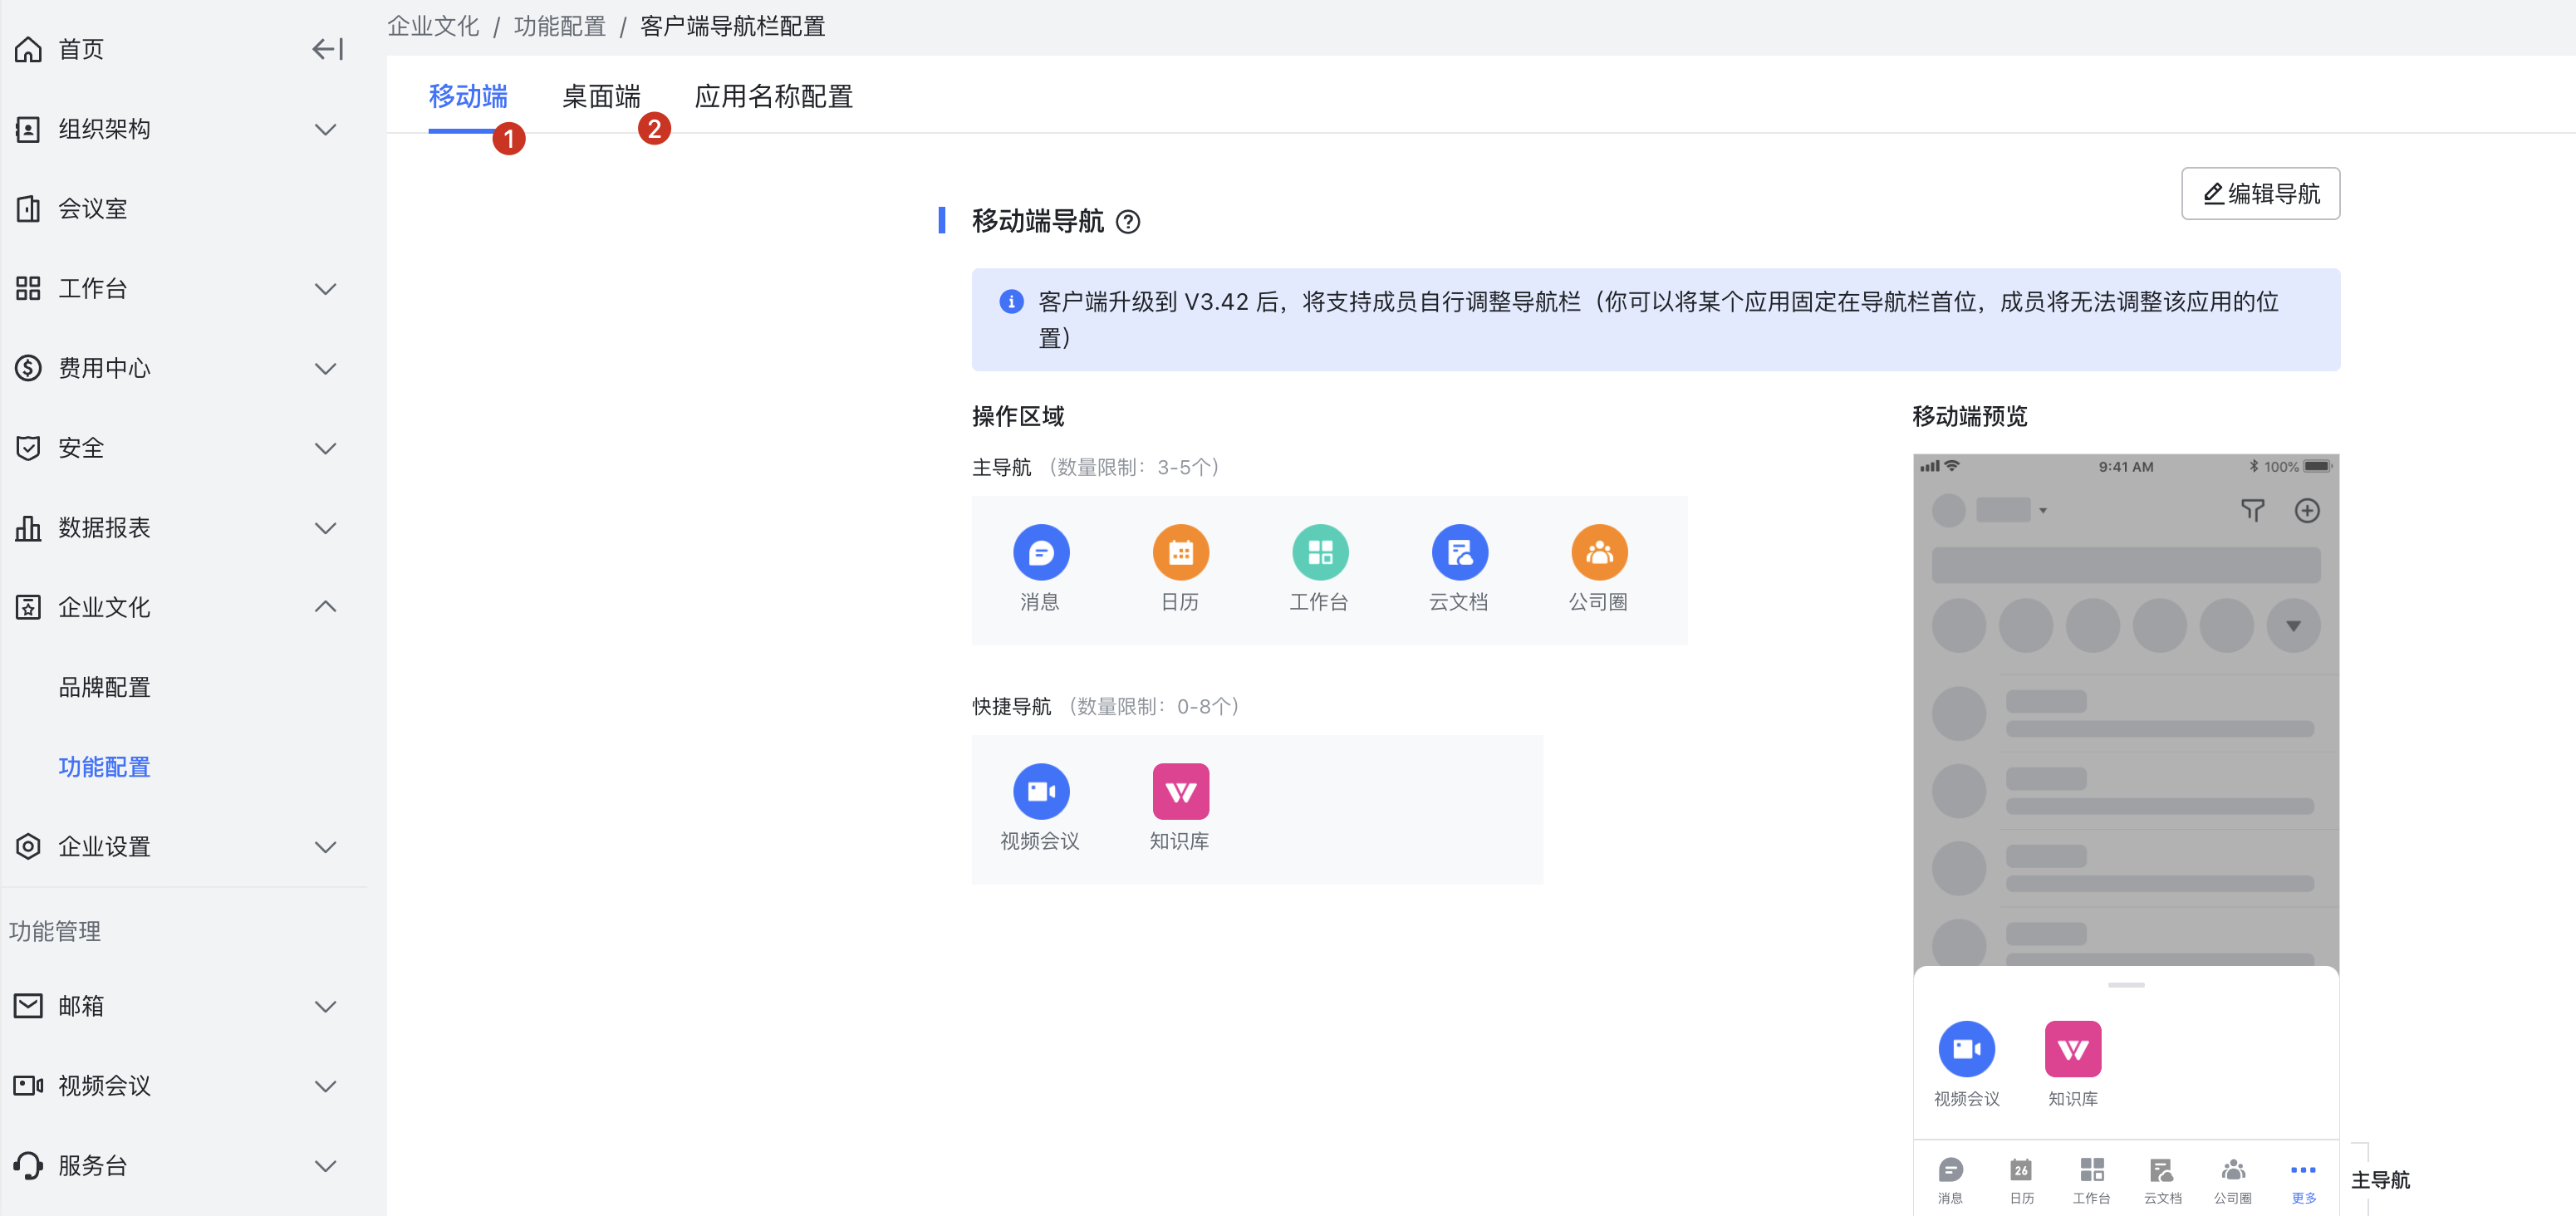Open 品牌配置 in the sidebar
The width and height of the screenshot is (2576, 1216).
point(104,687)
